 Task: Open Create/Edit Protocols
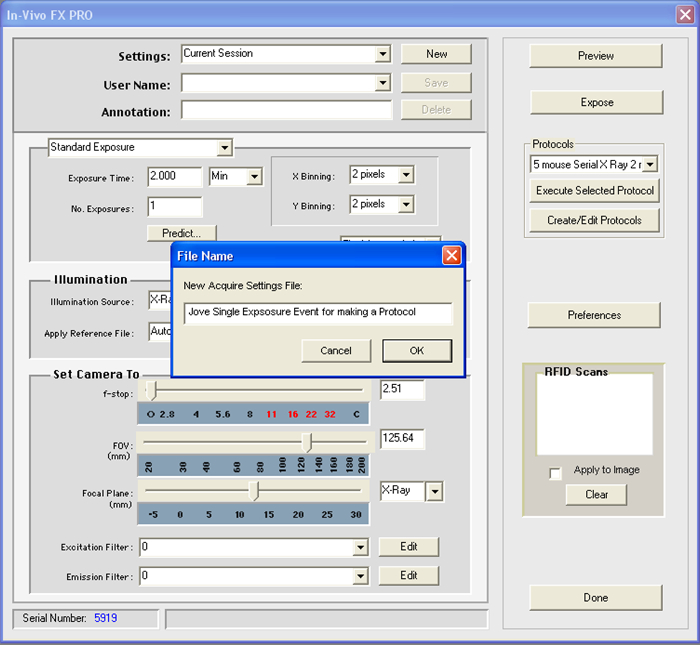(594, 221)
